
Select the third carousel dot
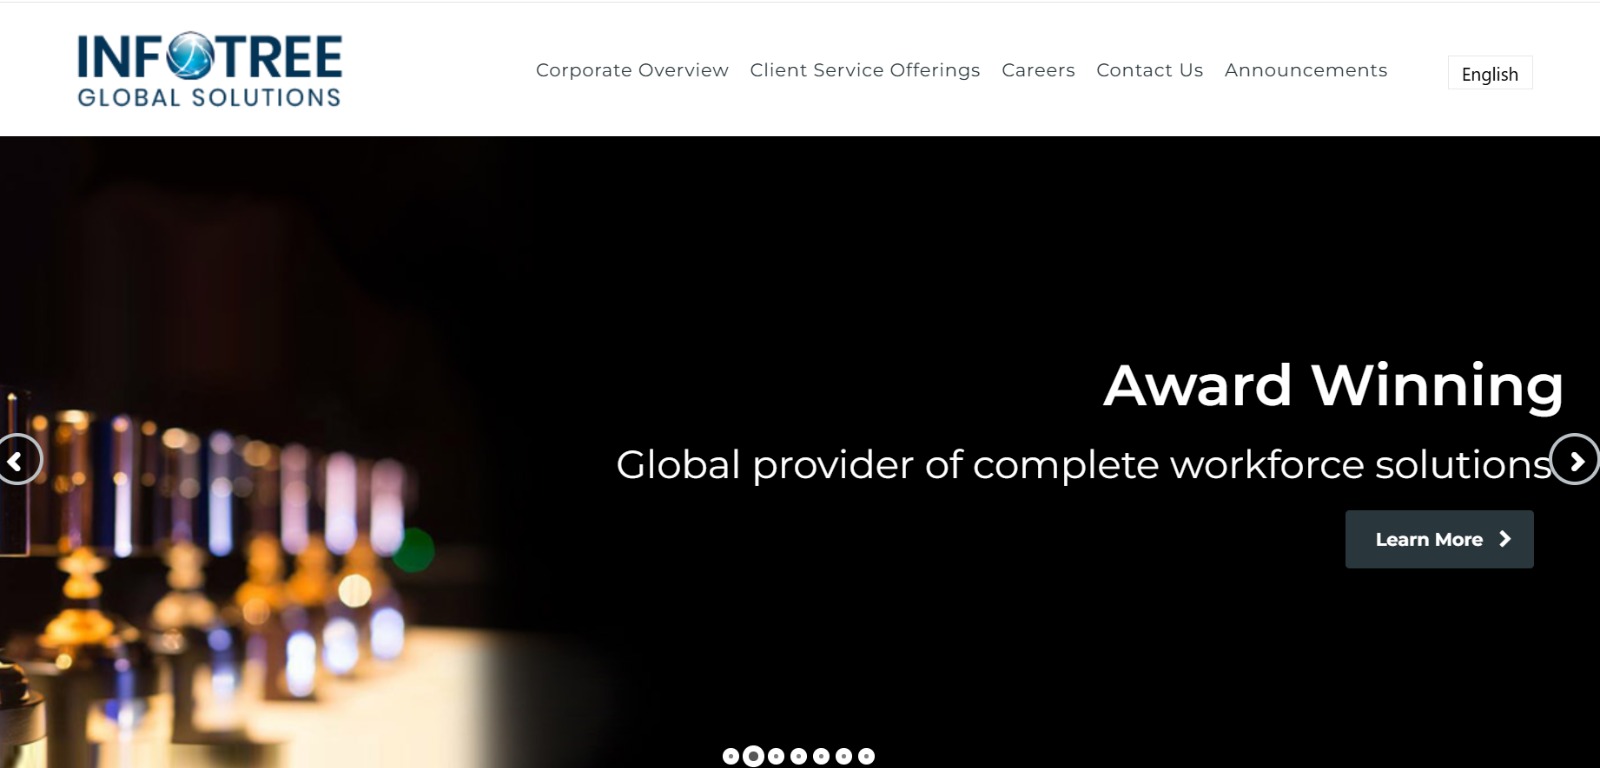click(776, 756)
